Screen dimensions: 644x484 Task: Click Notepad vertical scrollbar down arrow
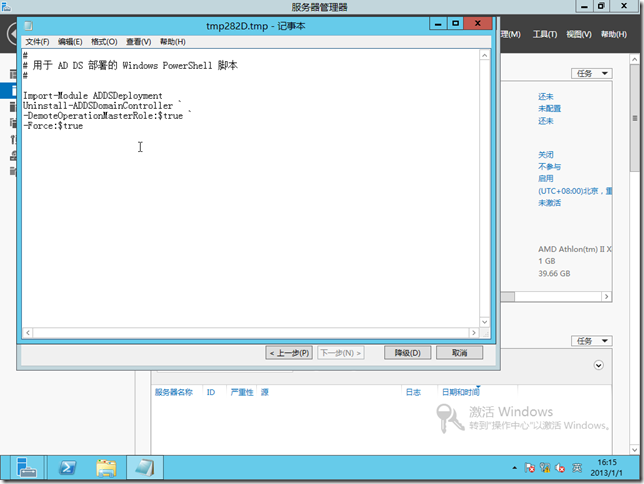(x=485, y=322)
